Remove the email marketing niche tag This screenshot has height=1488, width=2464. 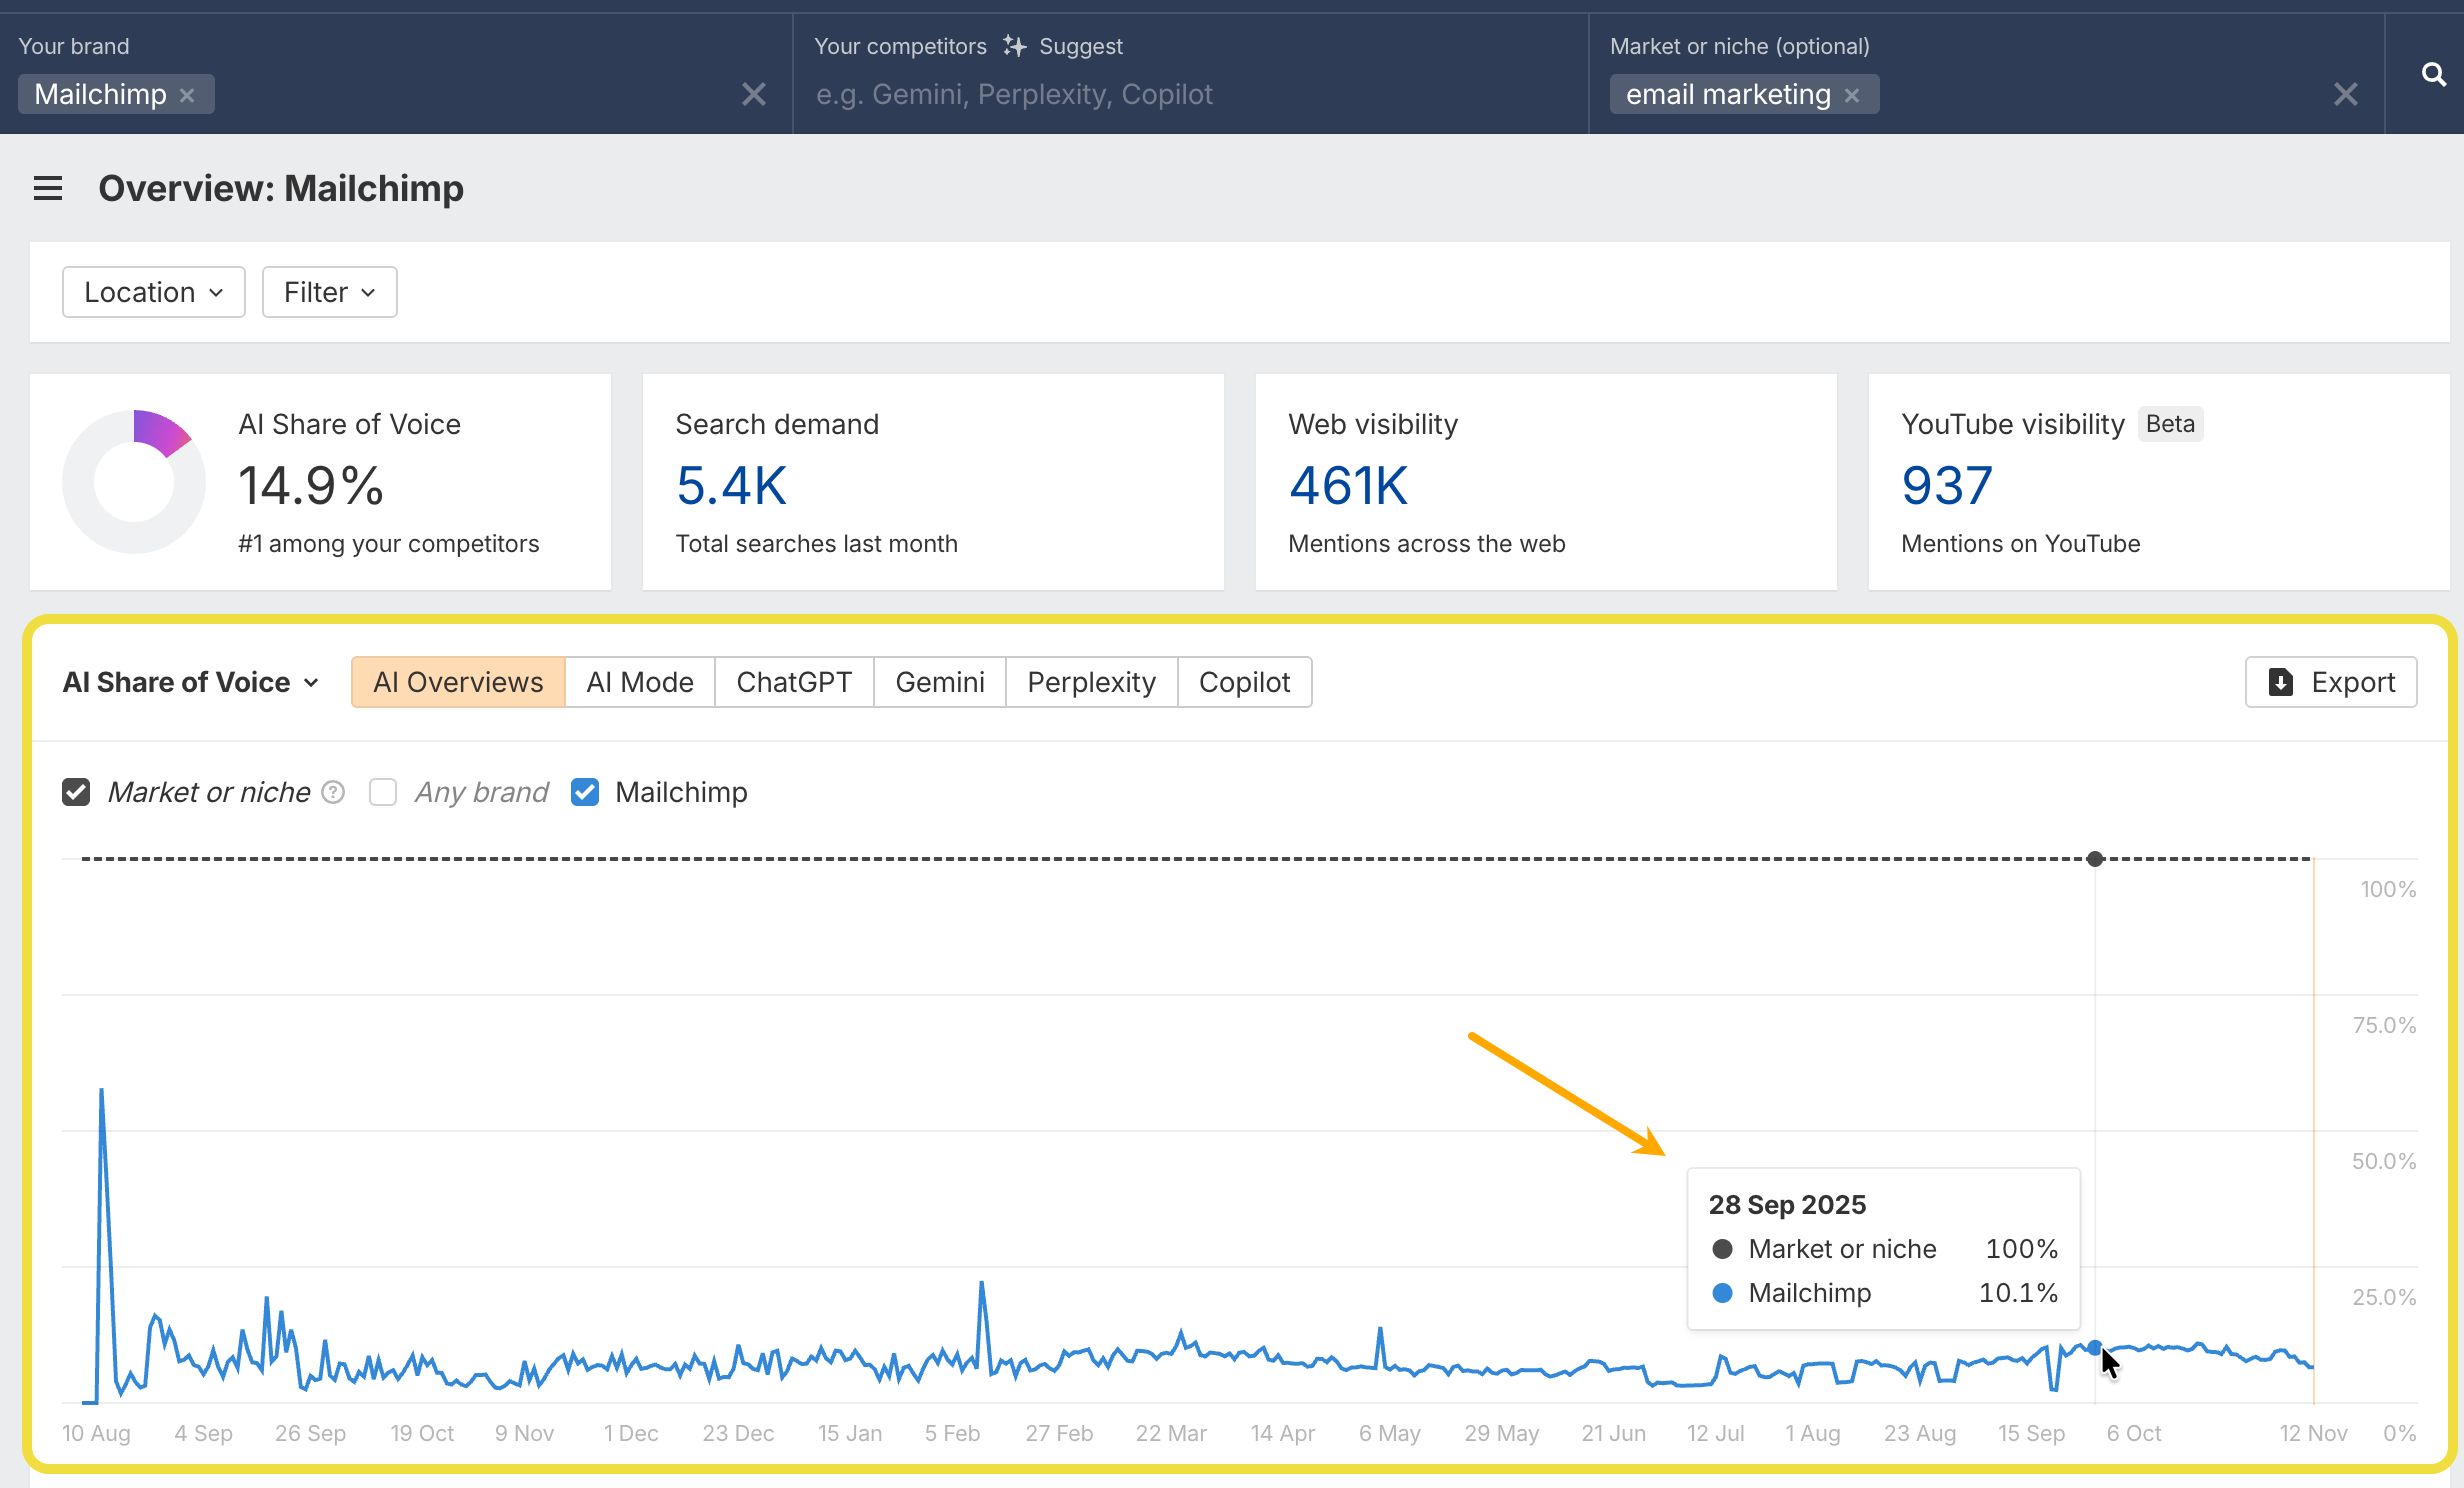(1852, 95)
